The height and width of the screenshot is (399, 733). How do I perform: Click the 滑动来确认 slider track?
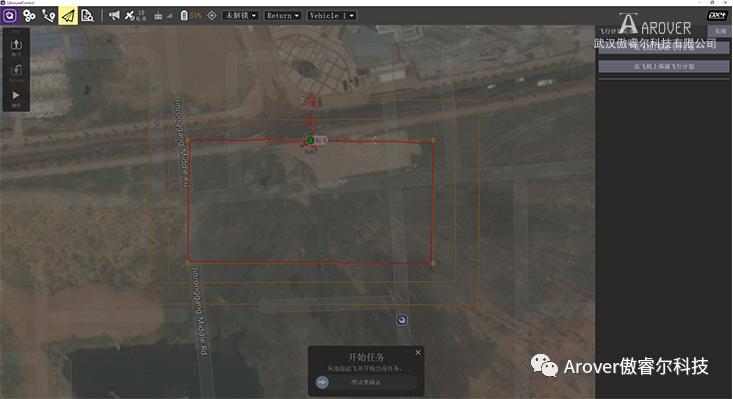click(x=366, y=382)
